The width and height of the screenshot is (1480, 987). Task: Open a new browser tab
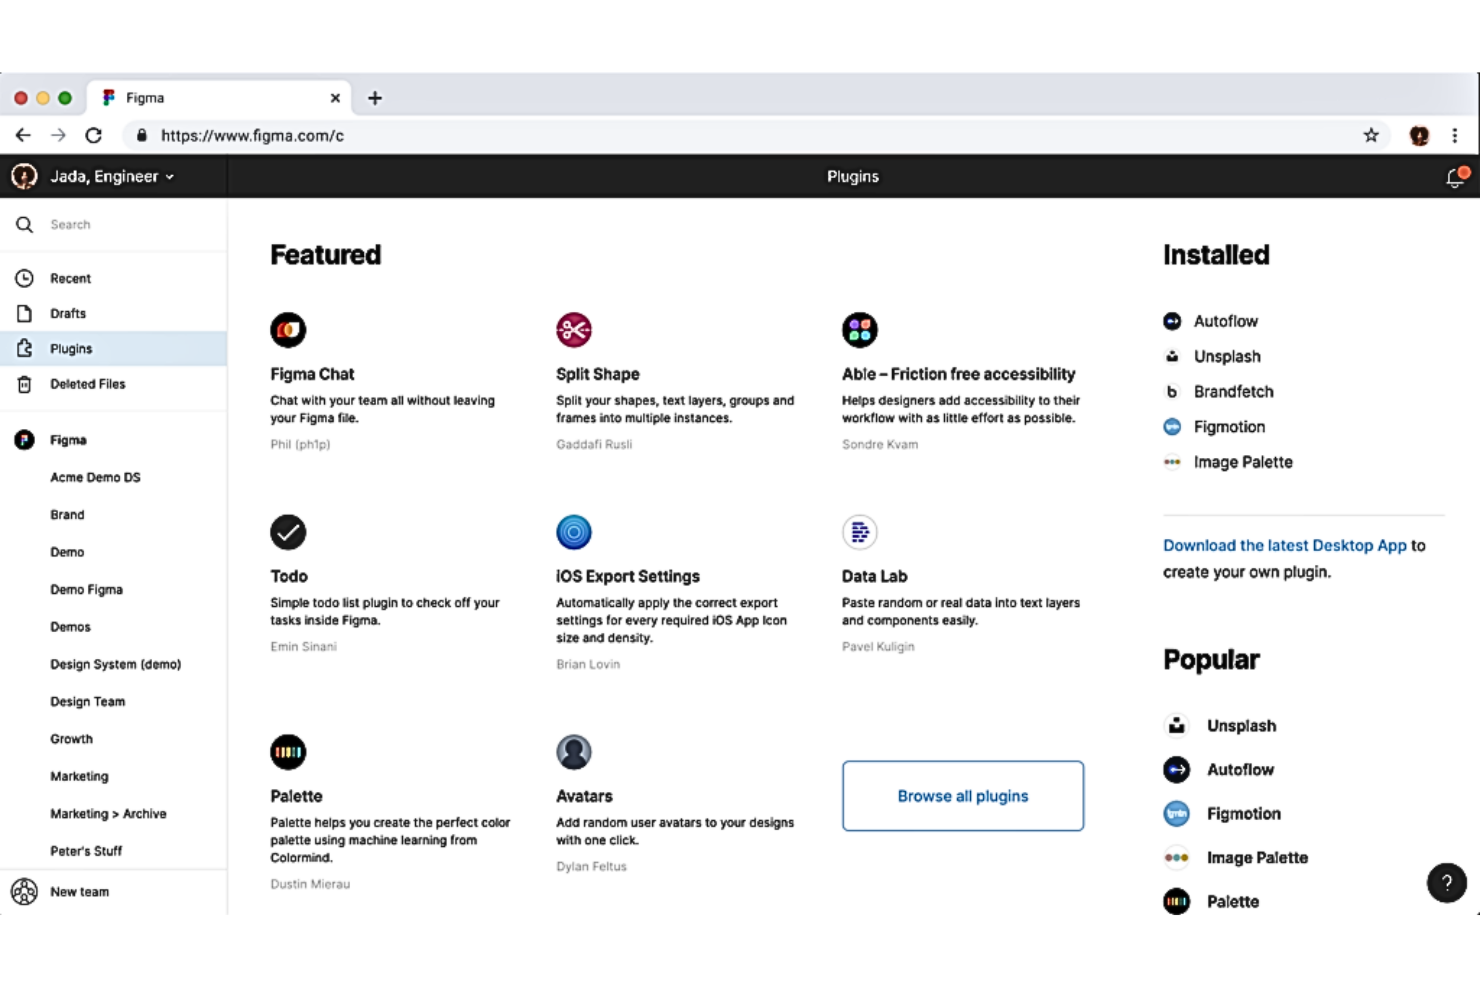pyautogui.click(x=375, y=98)
